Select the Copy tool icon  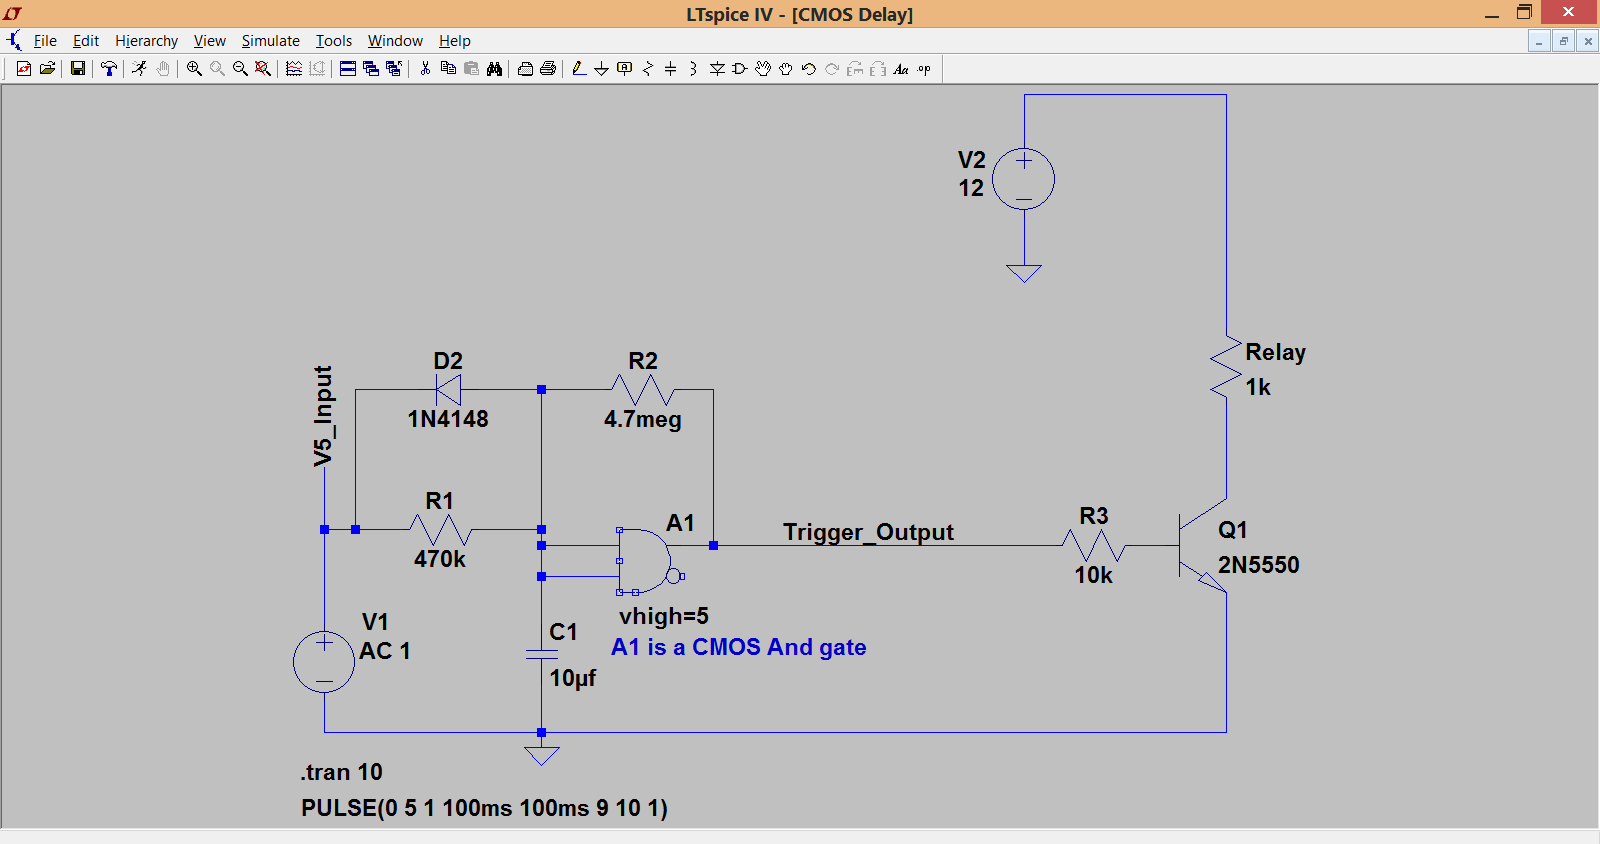click(448, 69)
